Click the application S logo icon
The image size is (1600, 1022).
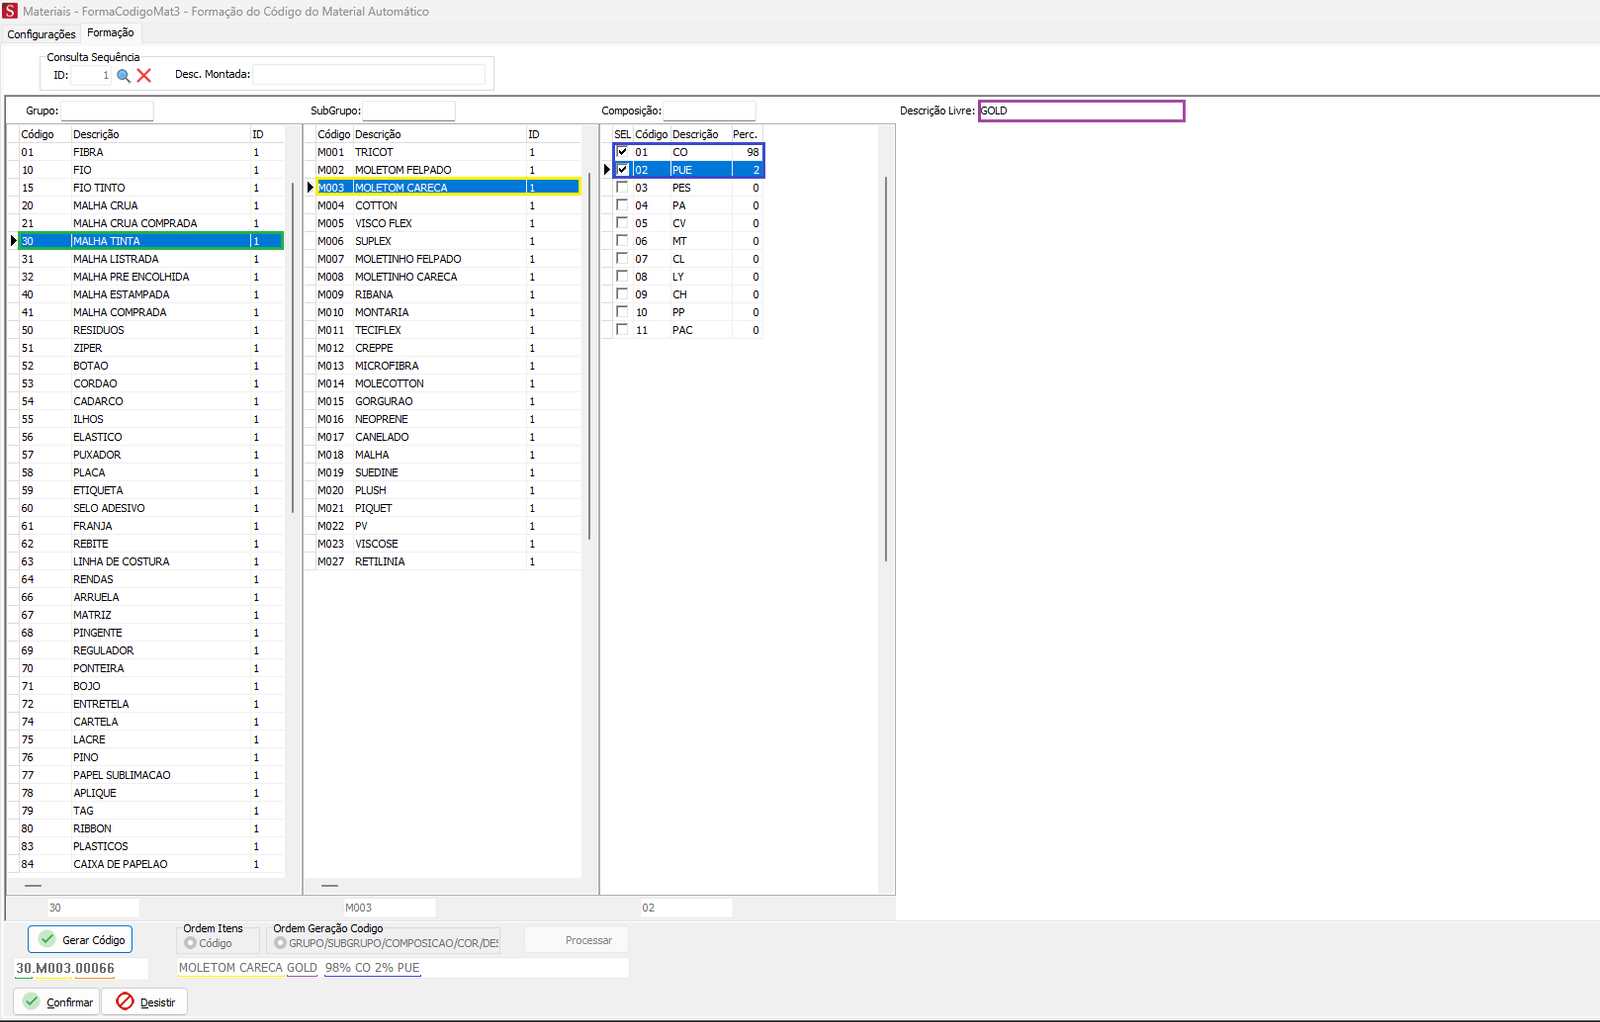point(10,11)
